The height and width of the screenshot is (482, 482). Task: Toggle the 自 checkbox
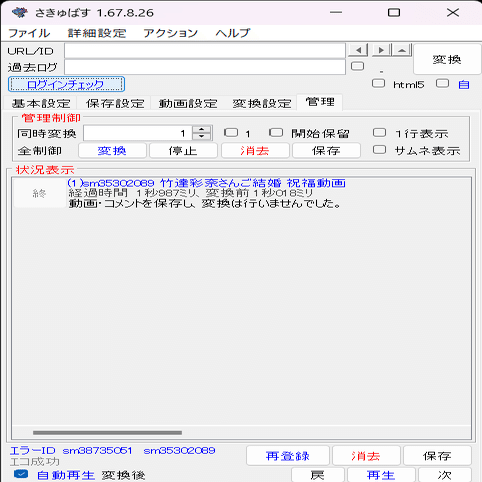[442, 83]
